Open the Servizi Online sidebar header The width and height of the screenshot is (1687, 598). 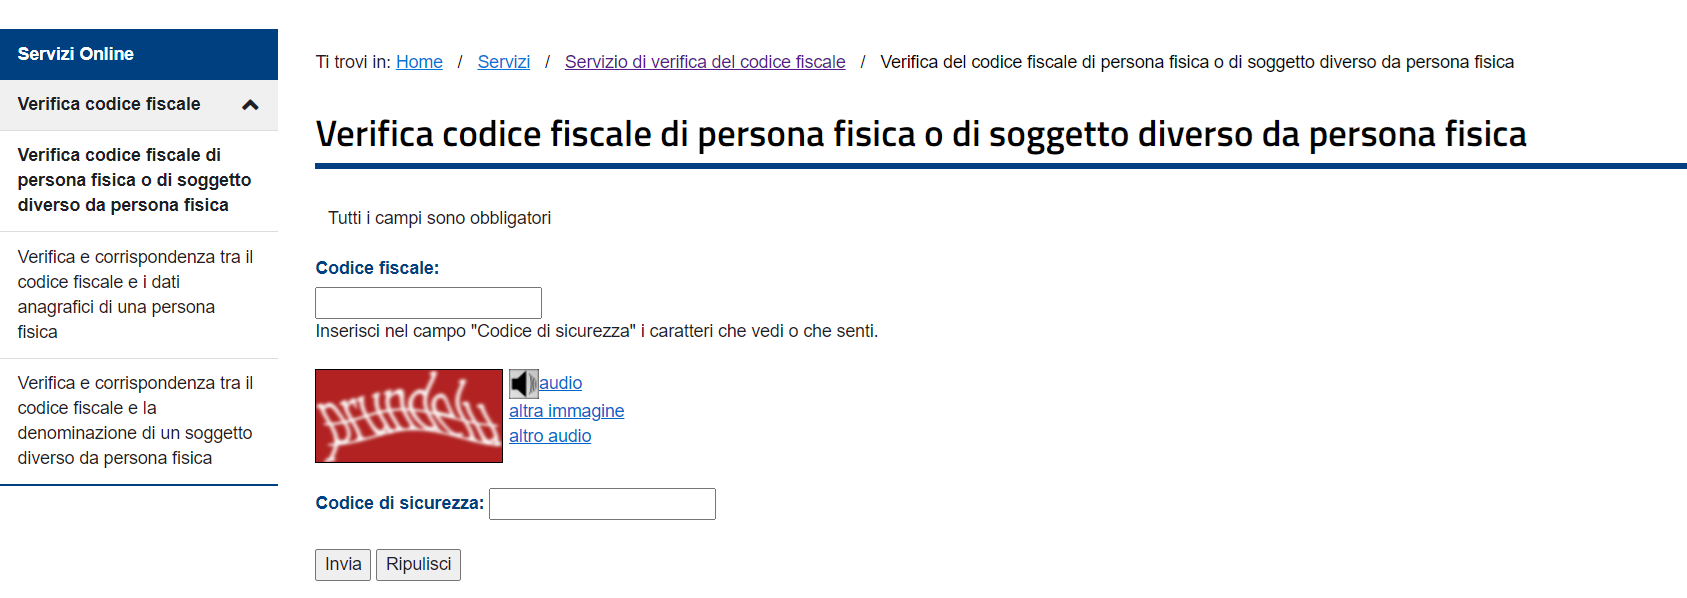tap(139, 54)
